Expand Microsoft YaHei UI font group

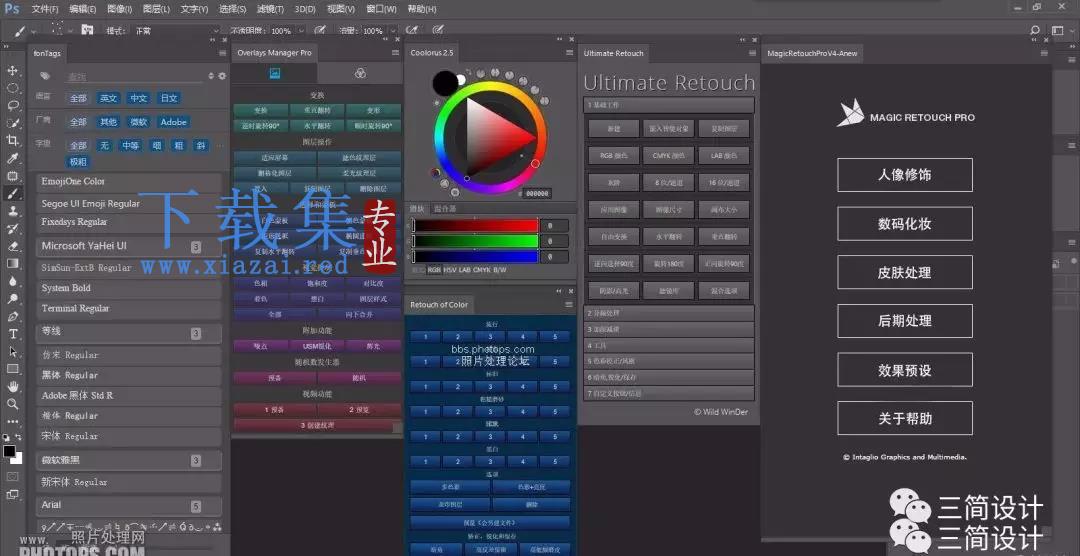pos(129,246)
